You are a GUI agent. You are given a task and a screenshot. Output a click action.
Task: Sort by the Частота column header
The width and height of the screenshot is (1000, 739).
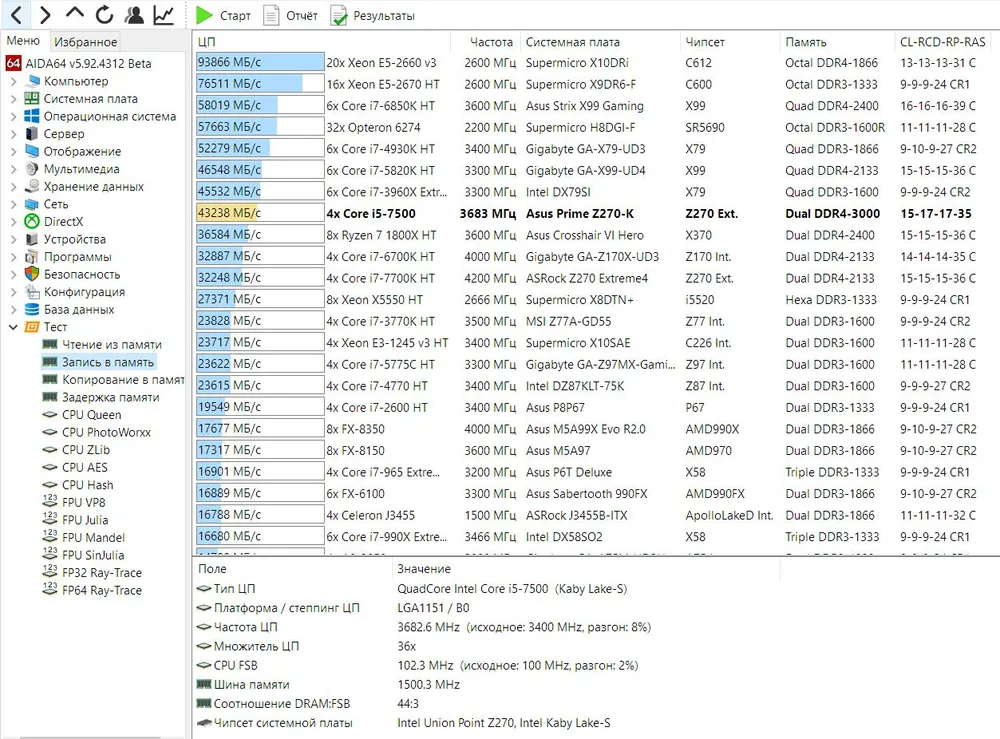coord(491,42)
